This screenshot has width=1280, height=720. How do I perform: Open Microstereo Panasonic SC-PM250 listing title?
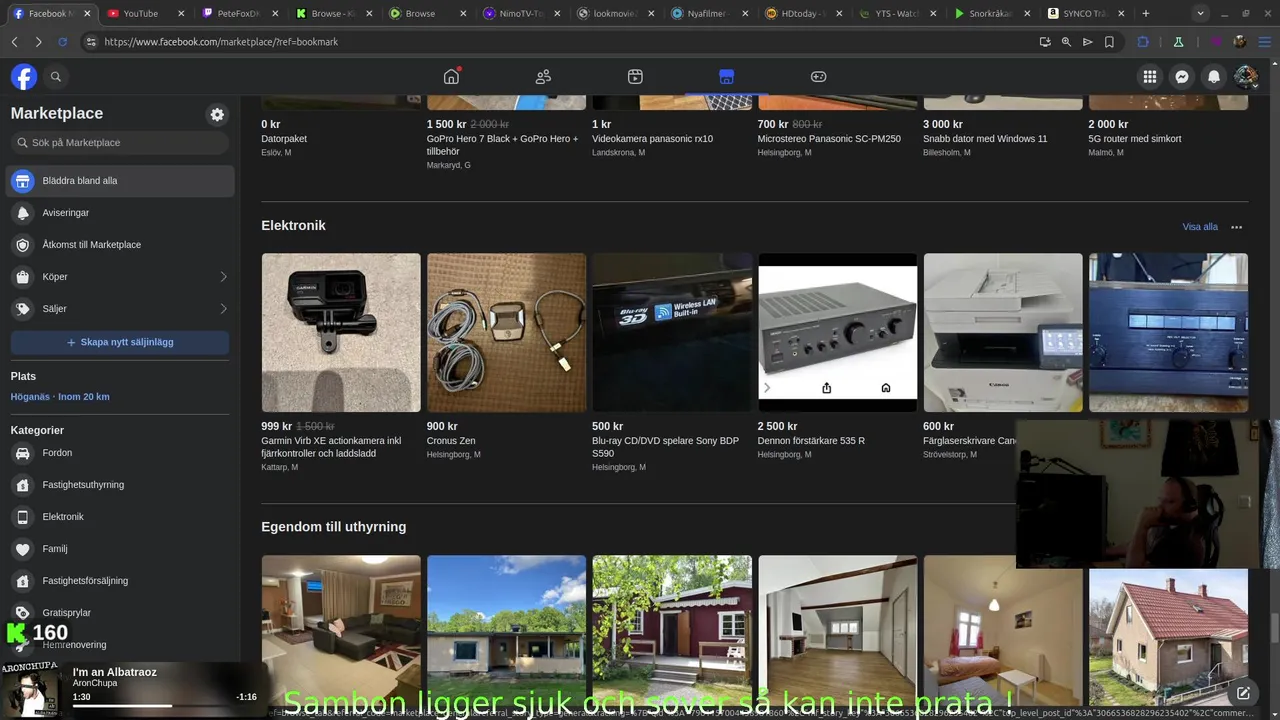pos(829,139)
